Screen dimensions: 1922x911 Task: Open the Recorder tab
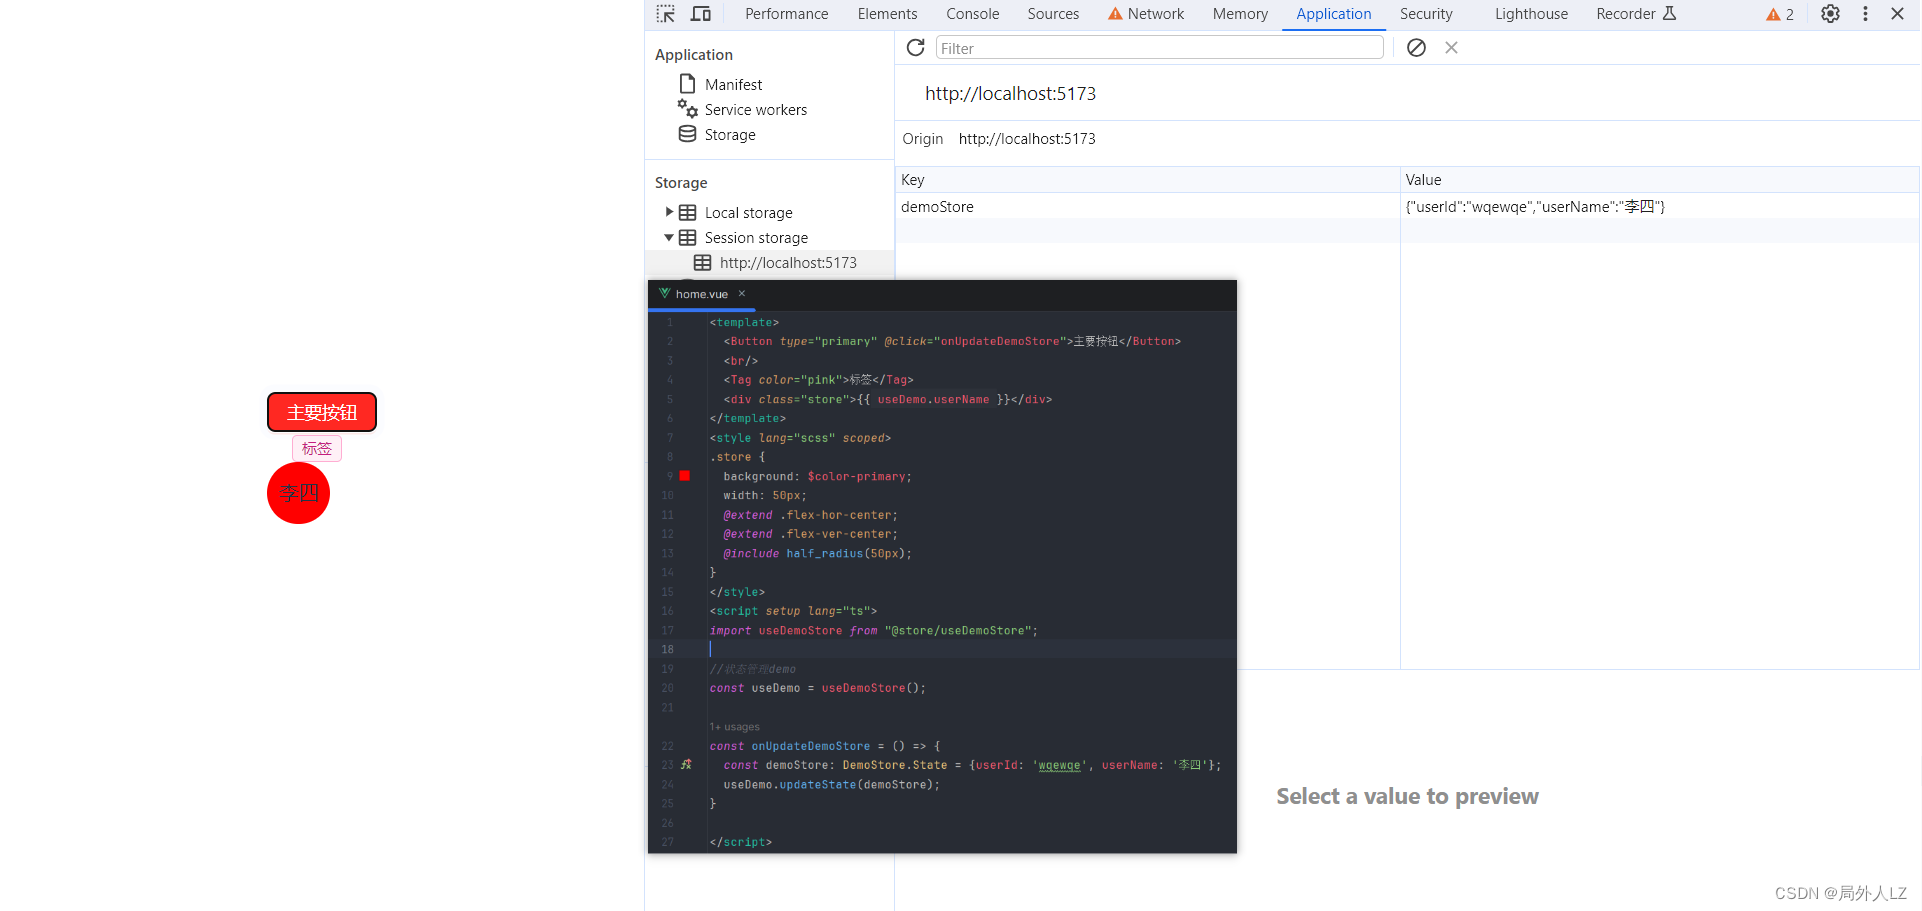(1636, 14)
